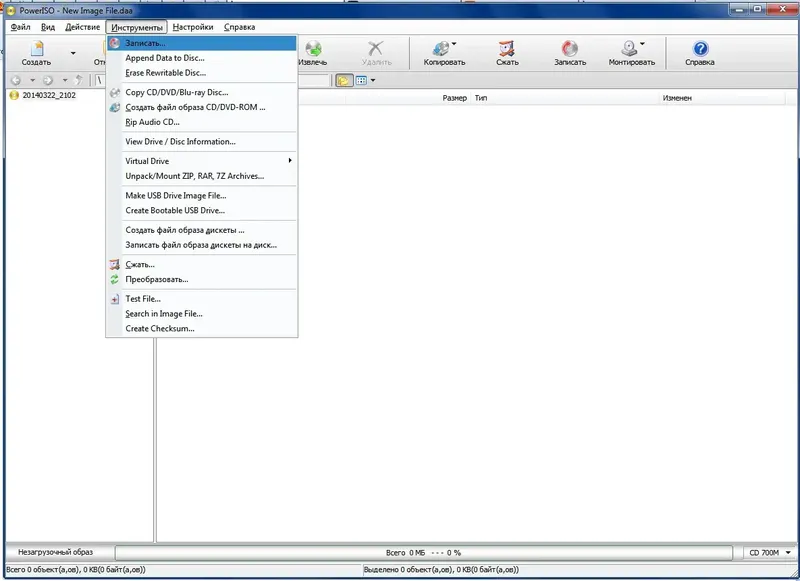Select Create Checksum... menu entry
Image resolution: width=800 pixels, height=581 pixels.
coord(202,329)
